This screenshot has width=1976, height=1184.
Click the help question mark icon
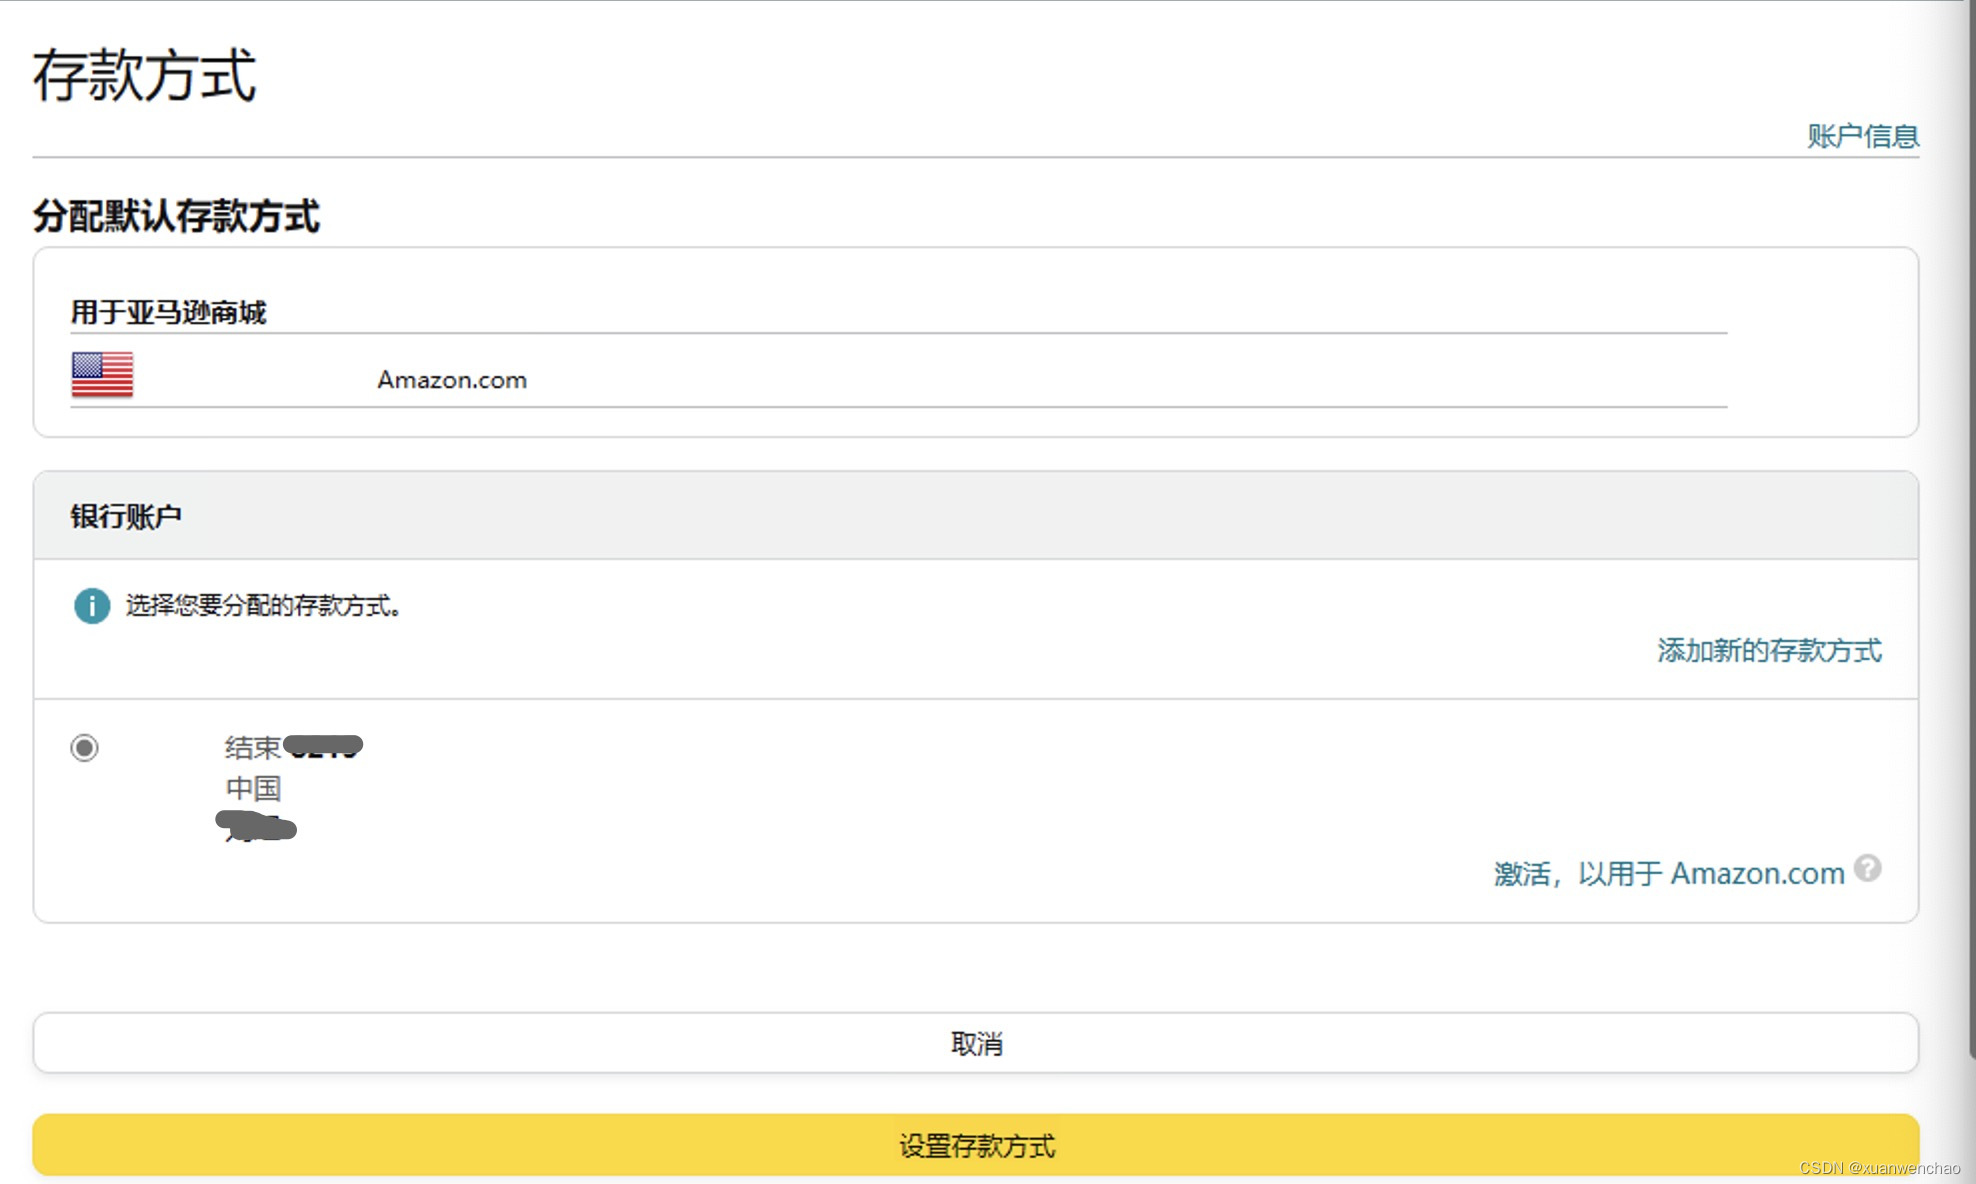click(x=1867, y=868)
